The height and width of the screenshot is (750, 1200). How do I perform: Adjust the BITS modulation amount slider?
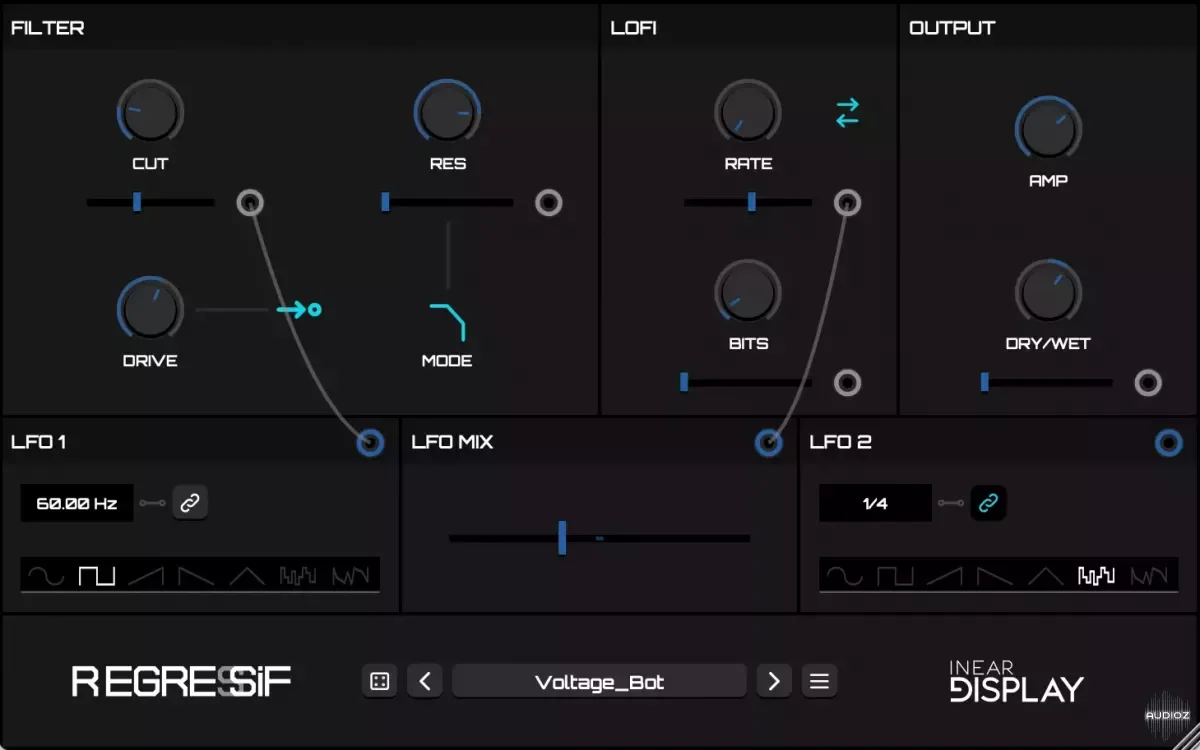746,382
